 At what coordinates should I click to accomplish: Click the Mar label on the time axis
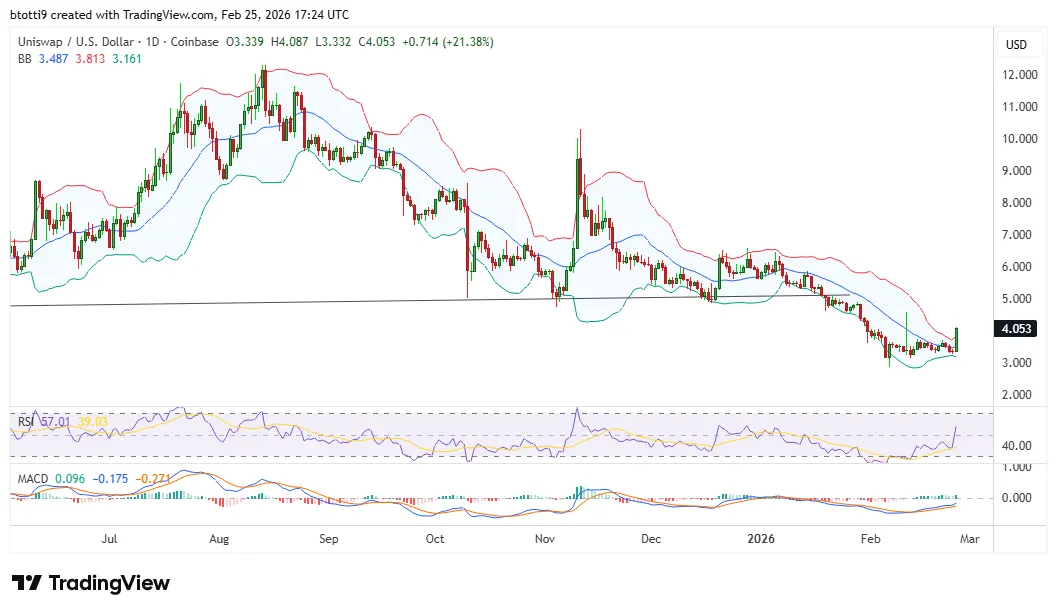[x=969, y=539]
